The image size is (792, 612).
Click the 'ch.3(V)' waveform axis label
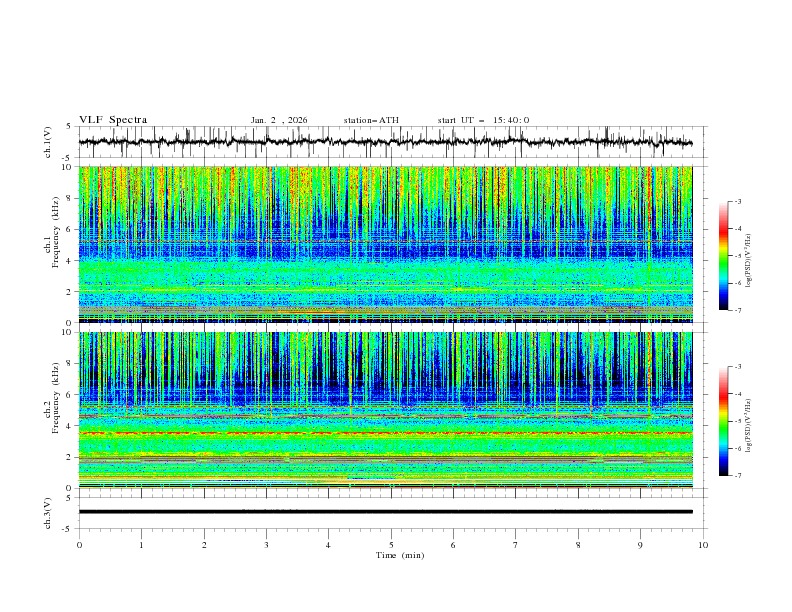pyautogui.click(x=48, y=513)
